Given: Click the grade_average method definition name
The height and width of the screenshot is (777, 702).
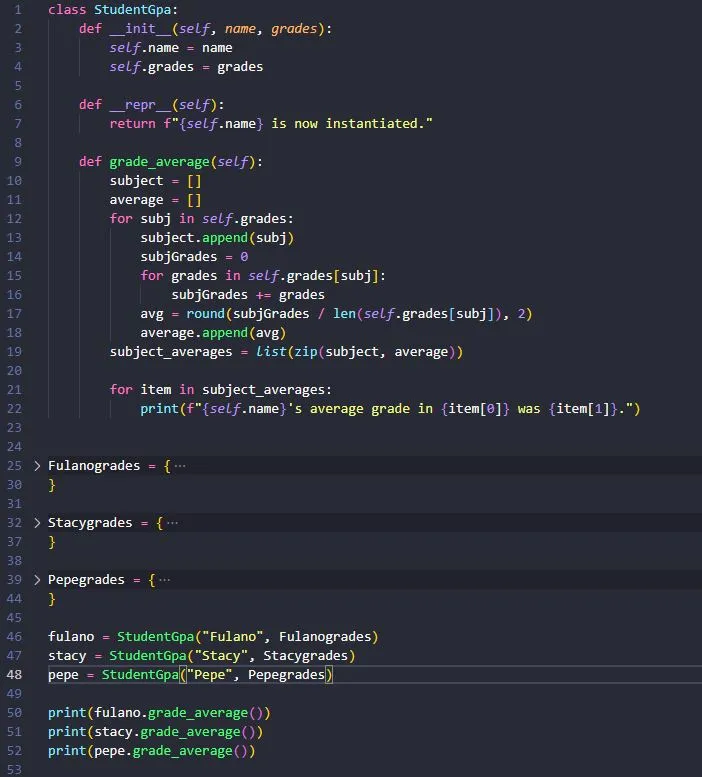Looking at the screenshot, I should (x=160, y=162).
